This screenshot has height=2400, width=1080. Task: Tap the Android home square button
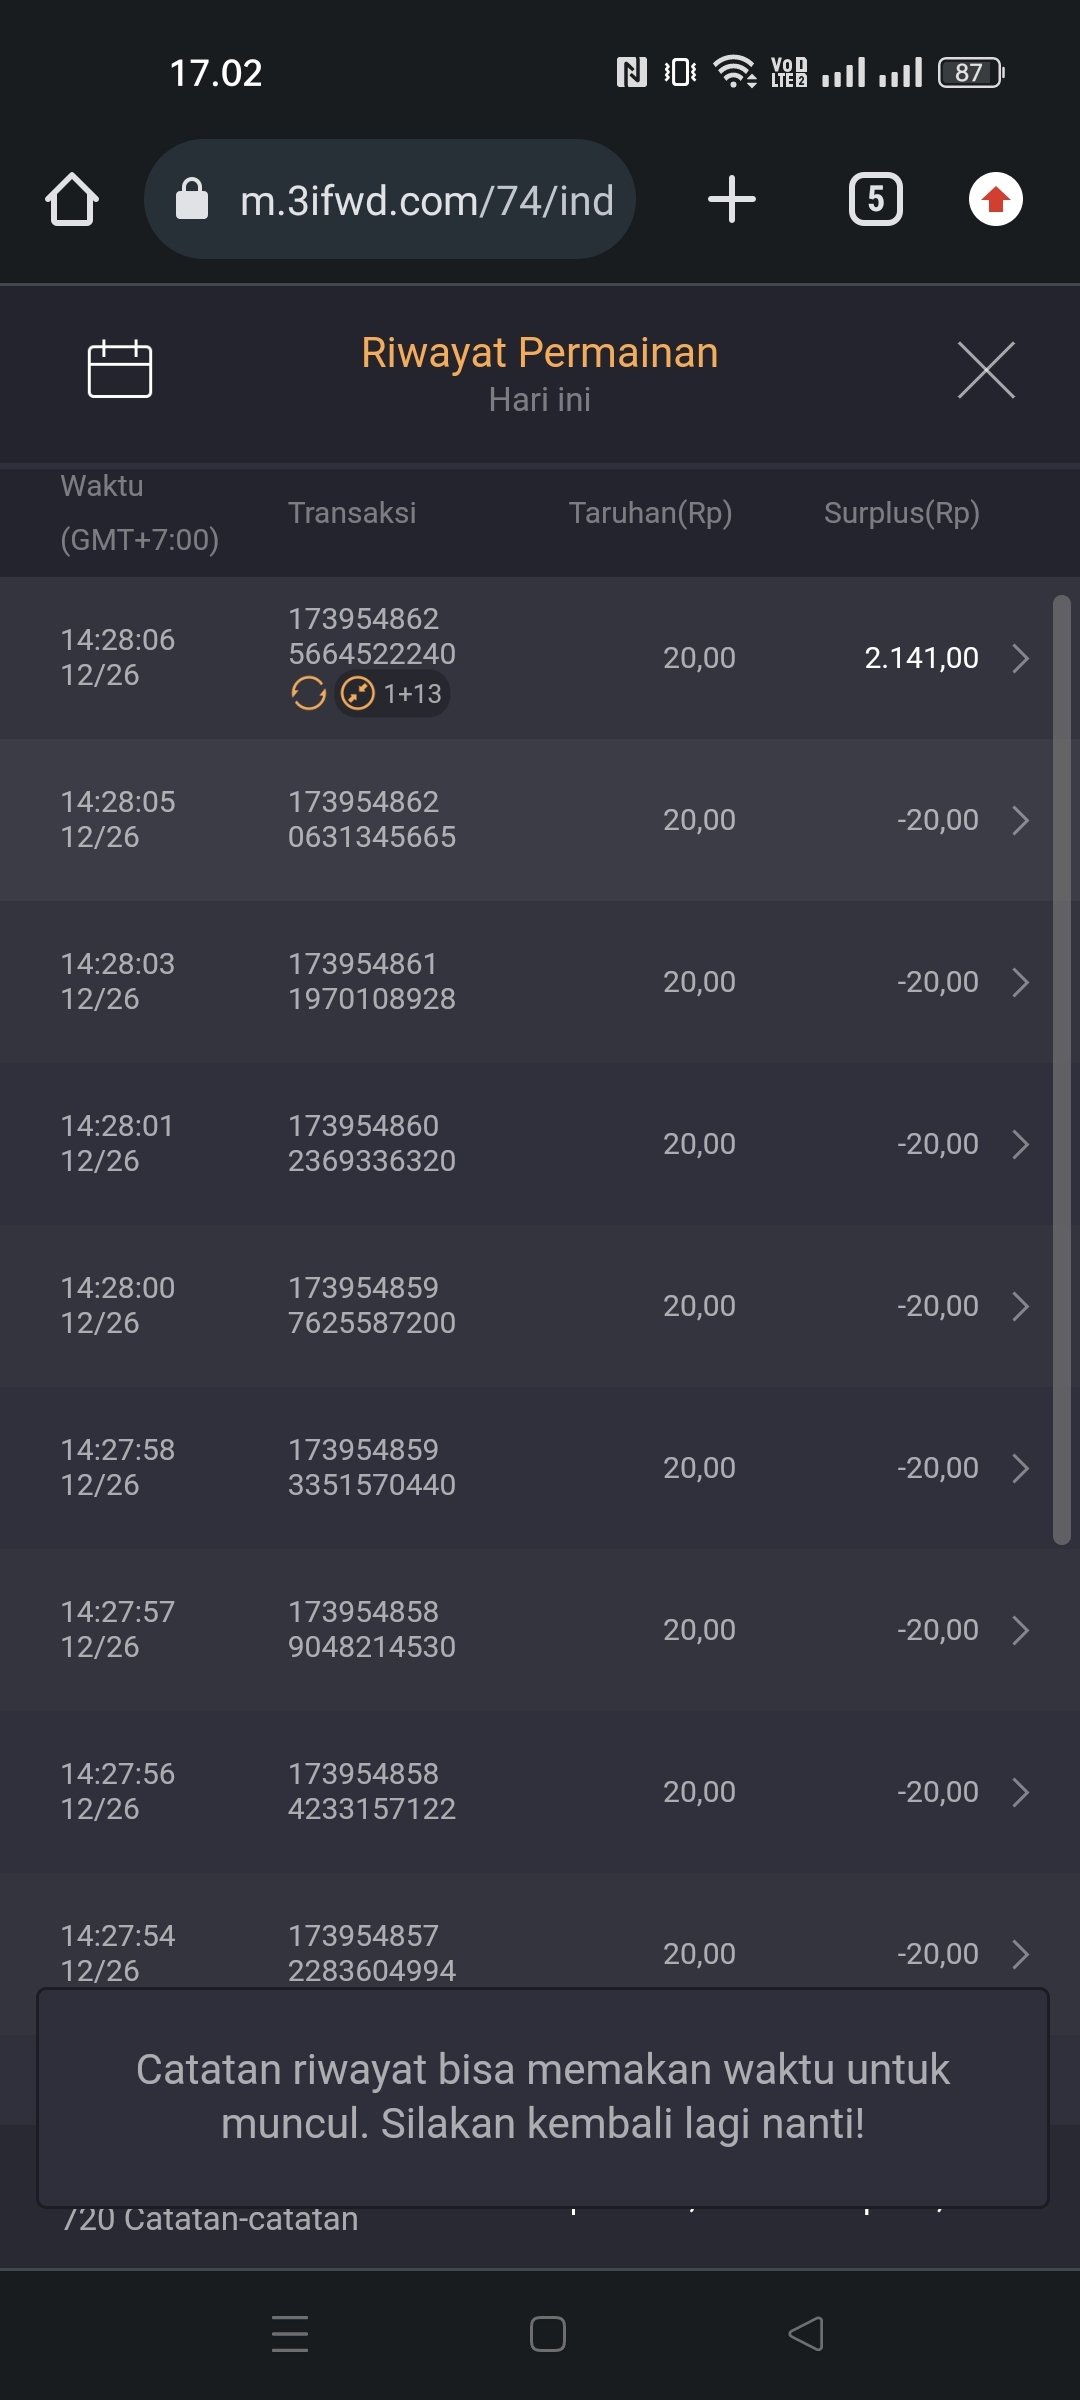pyautogui.click(x=548, y=2334)
